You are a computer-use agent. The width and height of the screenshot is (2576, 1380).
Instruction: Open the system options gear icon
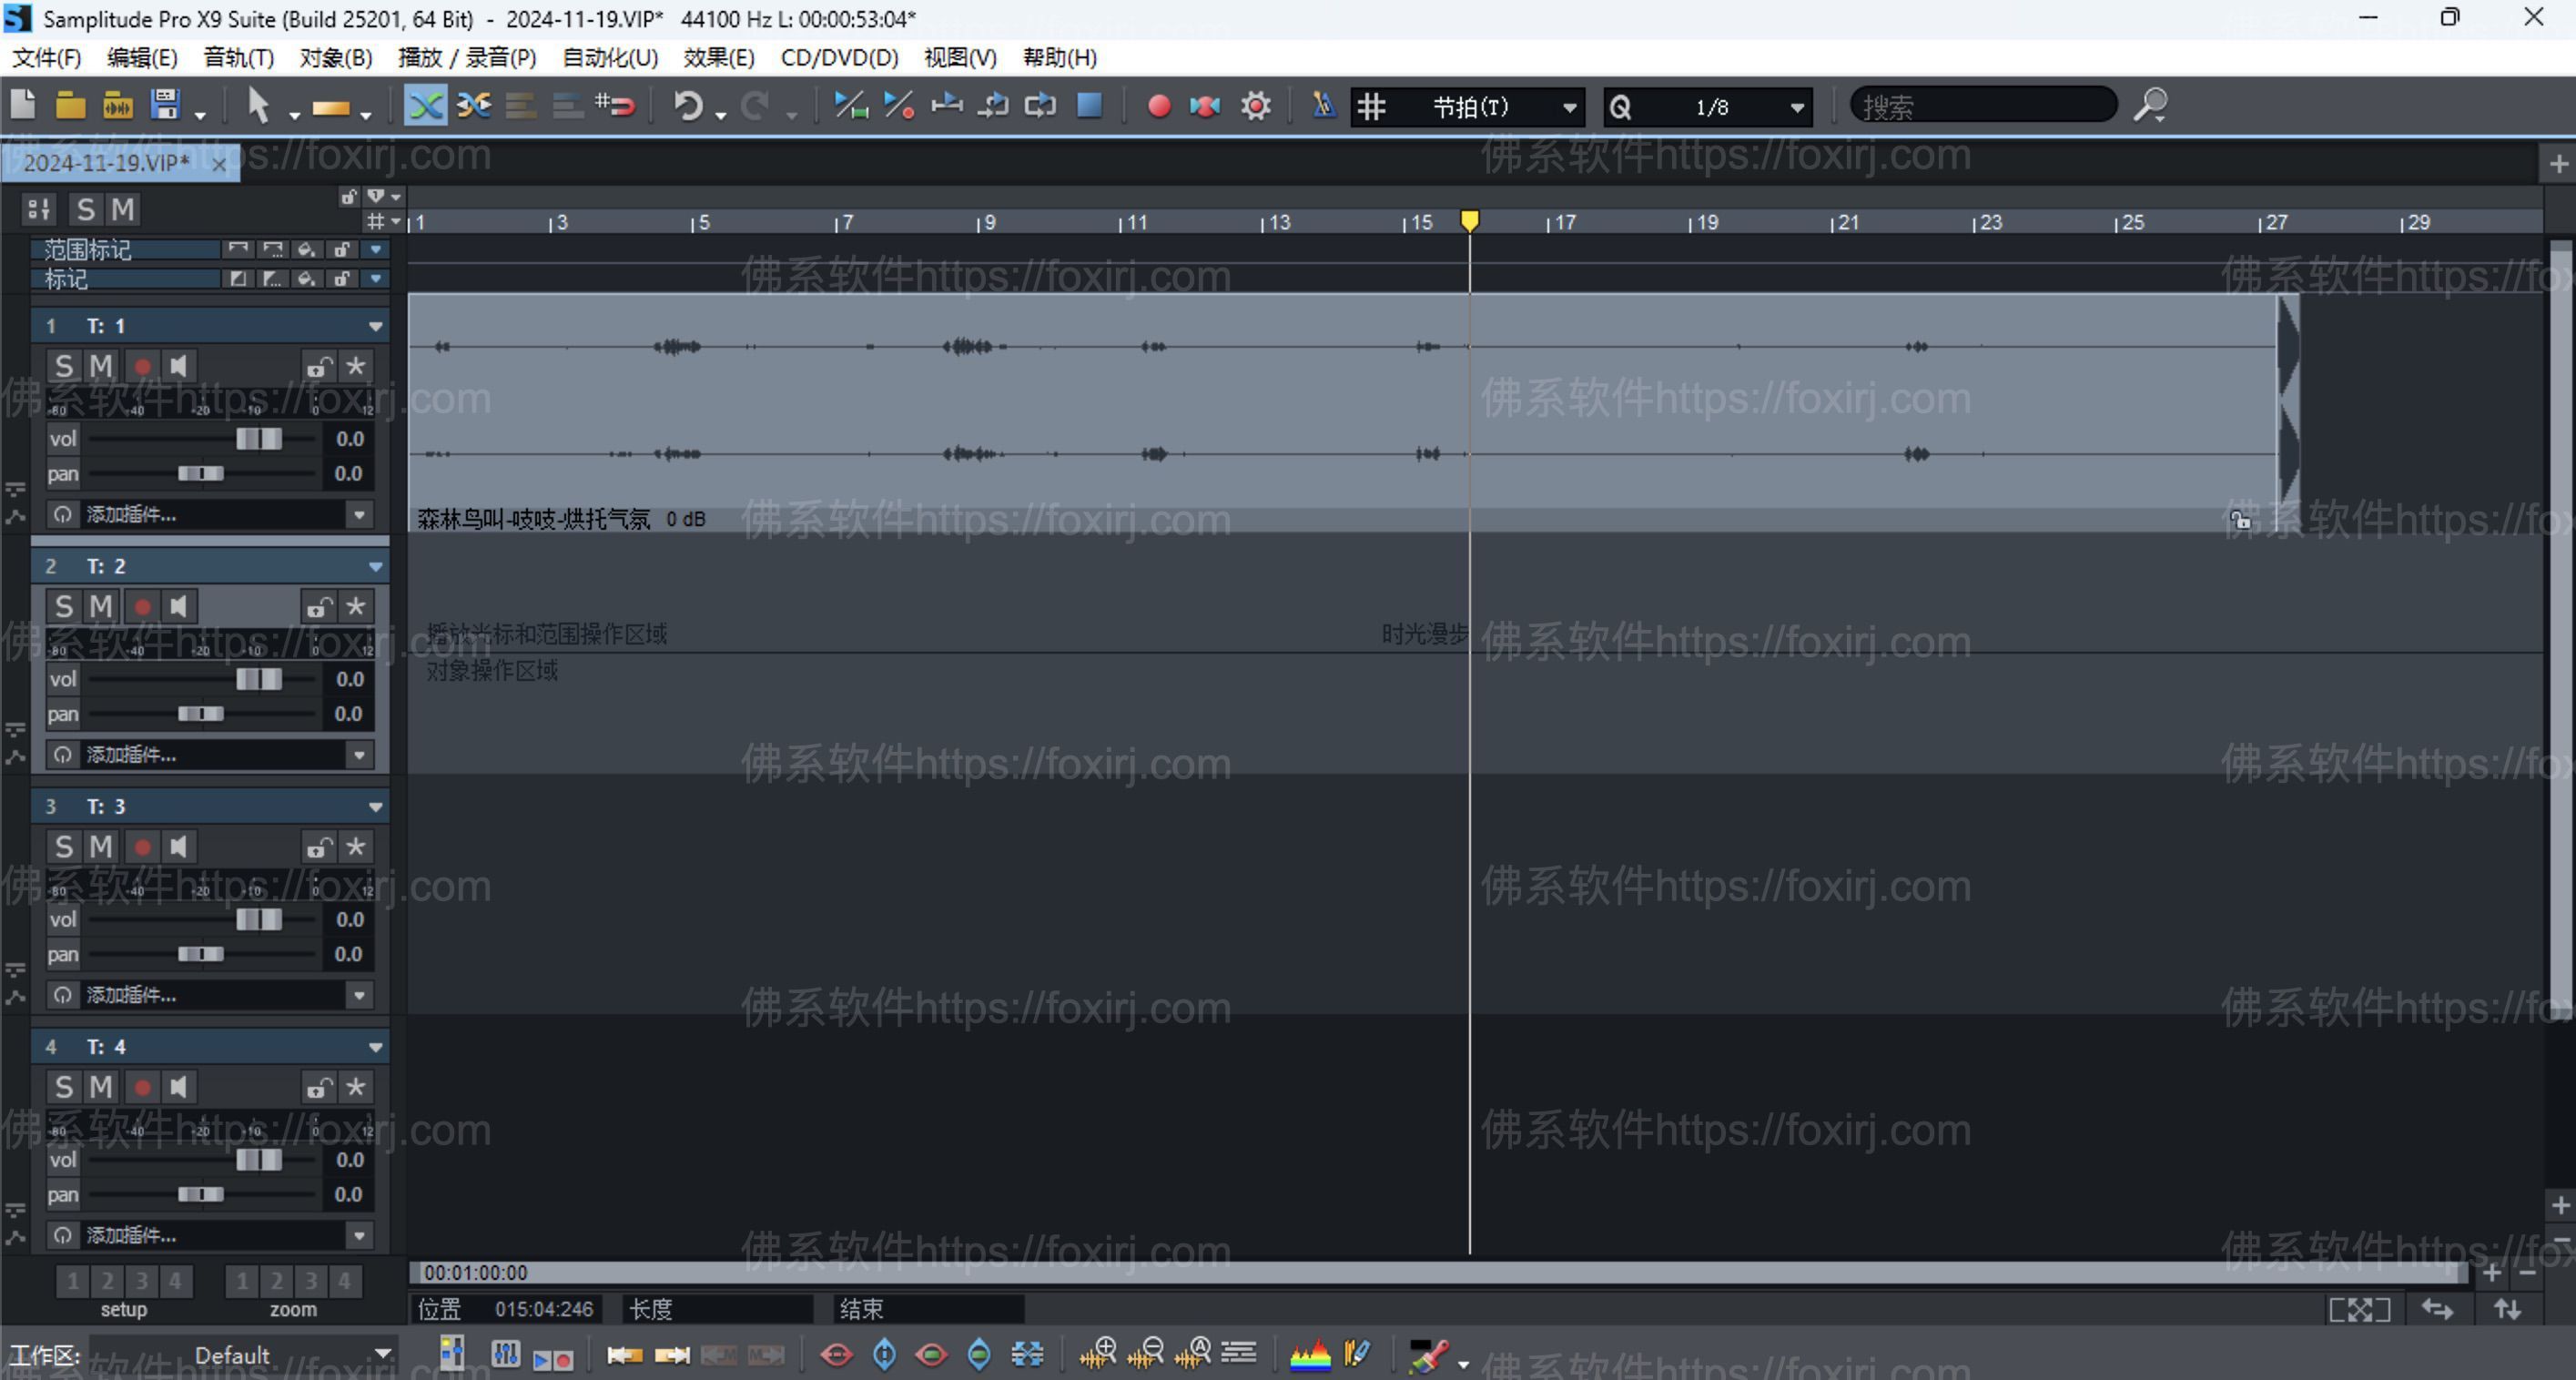pos(1256,106)
